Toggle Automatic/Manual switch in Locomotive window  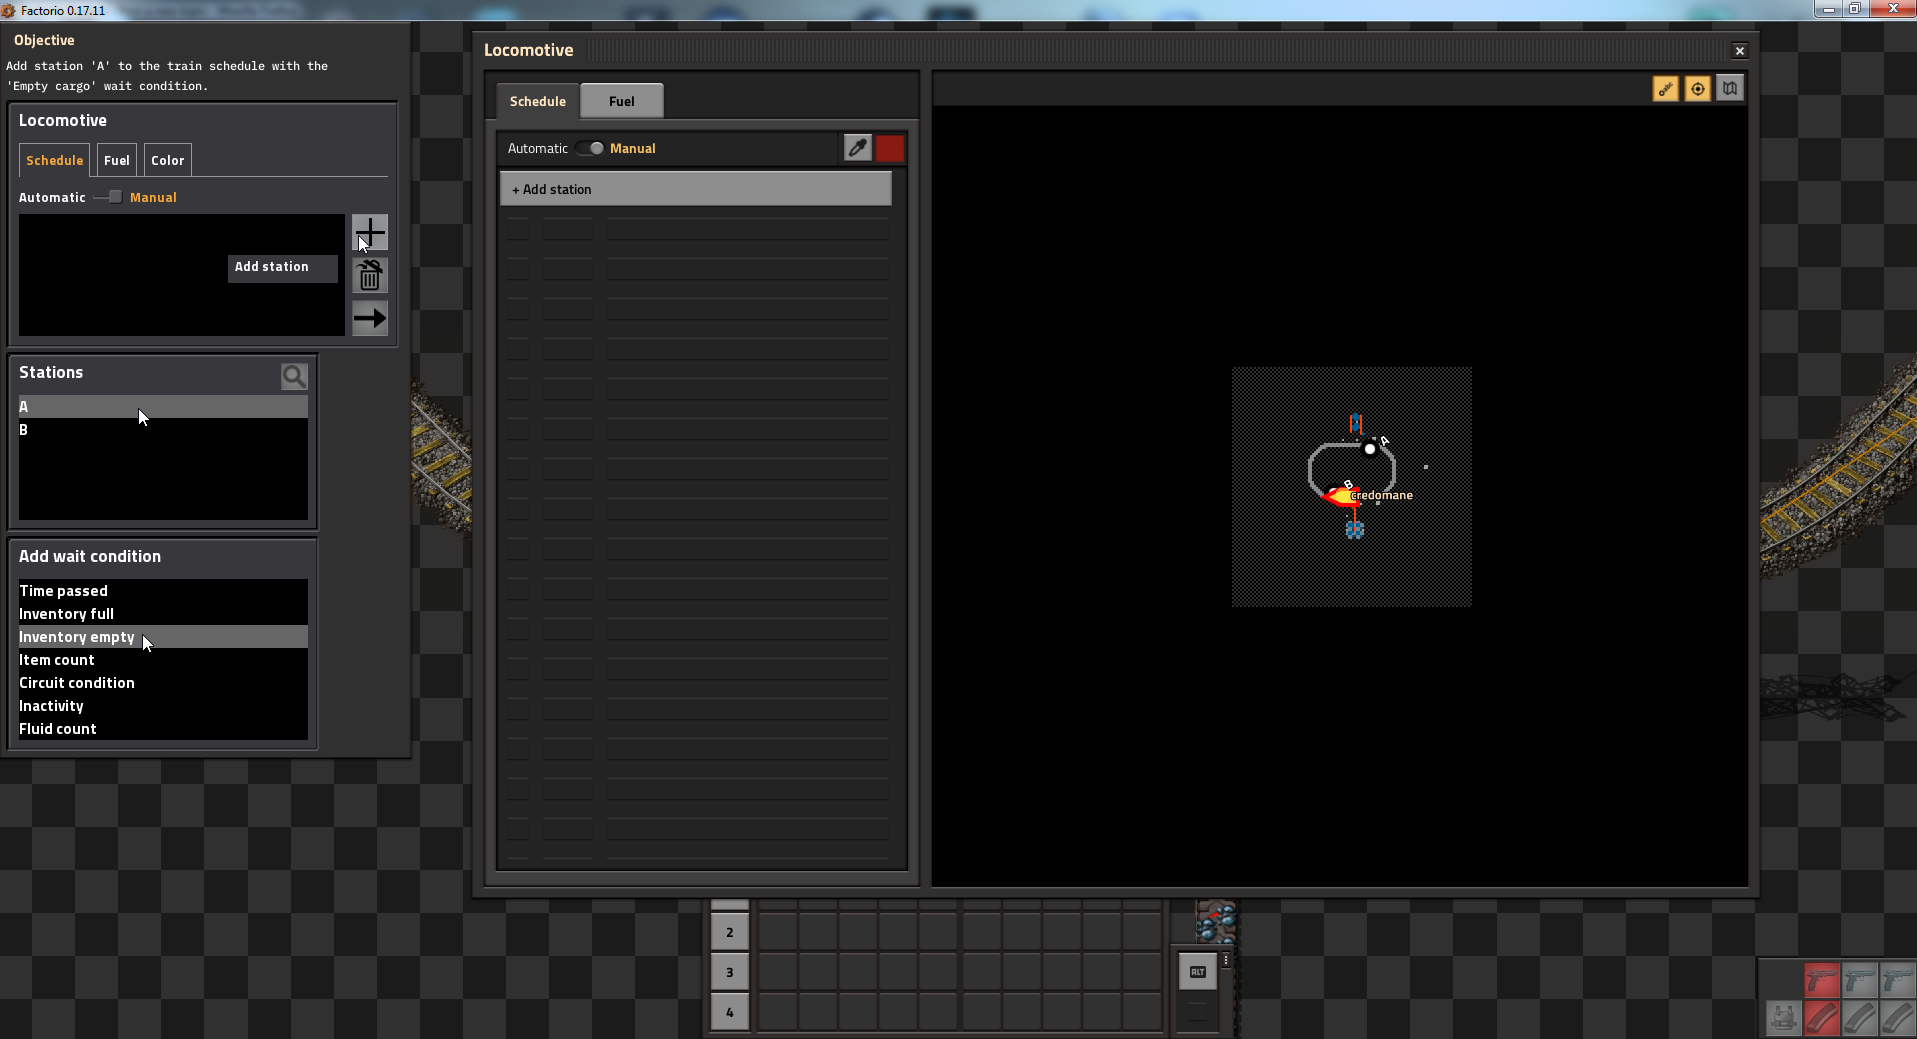coord(589,148)
